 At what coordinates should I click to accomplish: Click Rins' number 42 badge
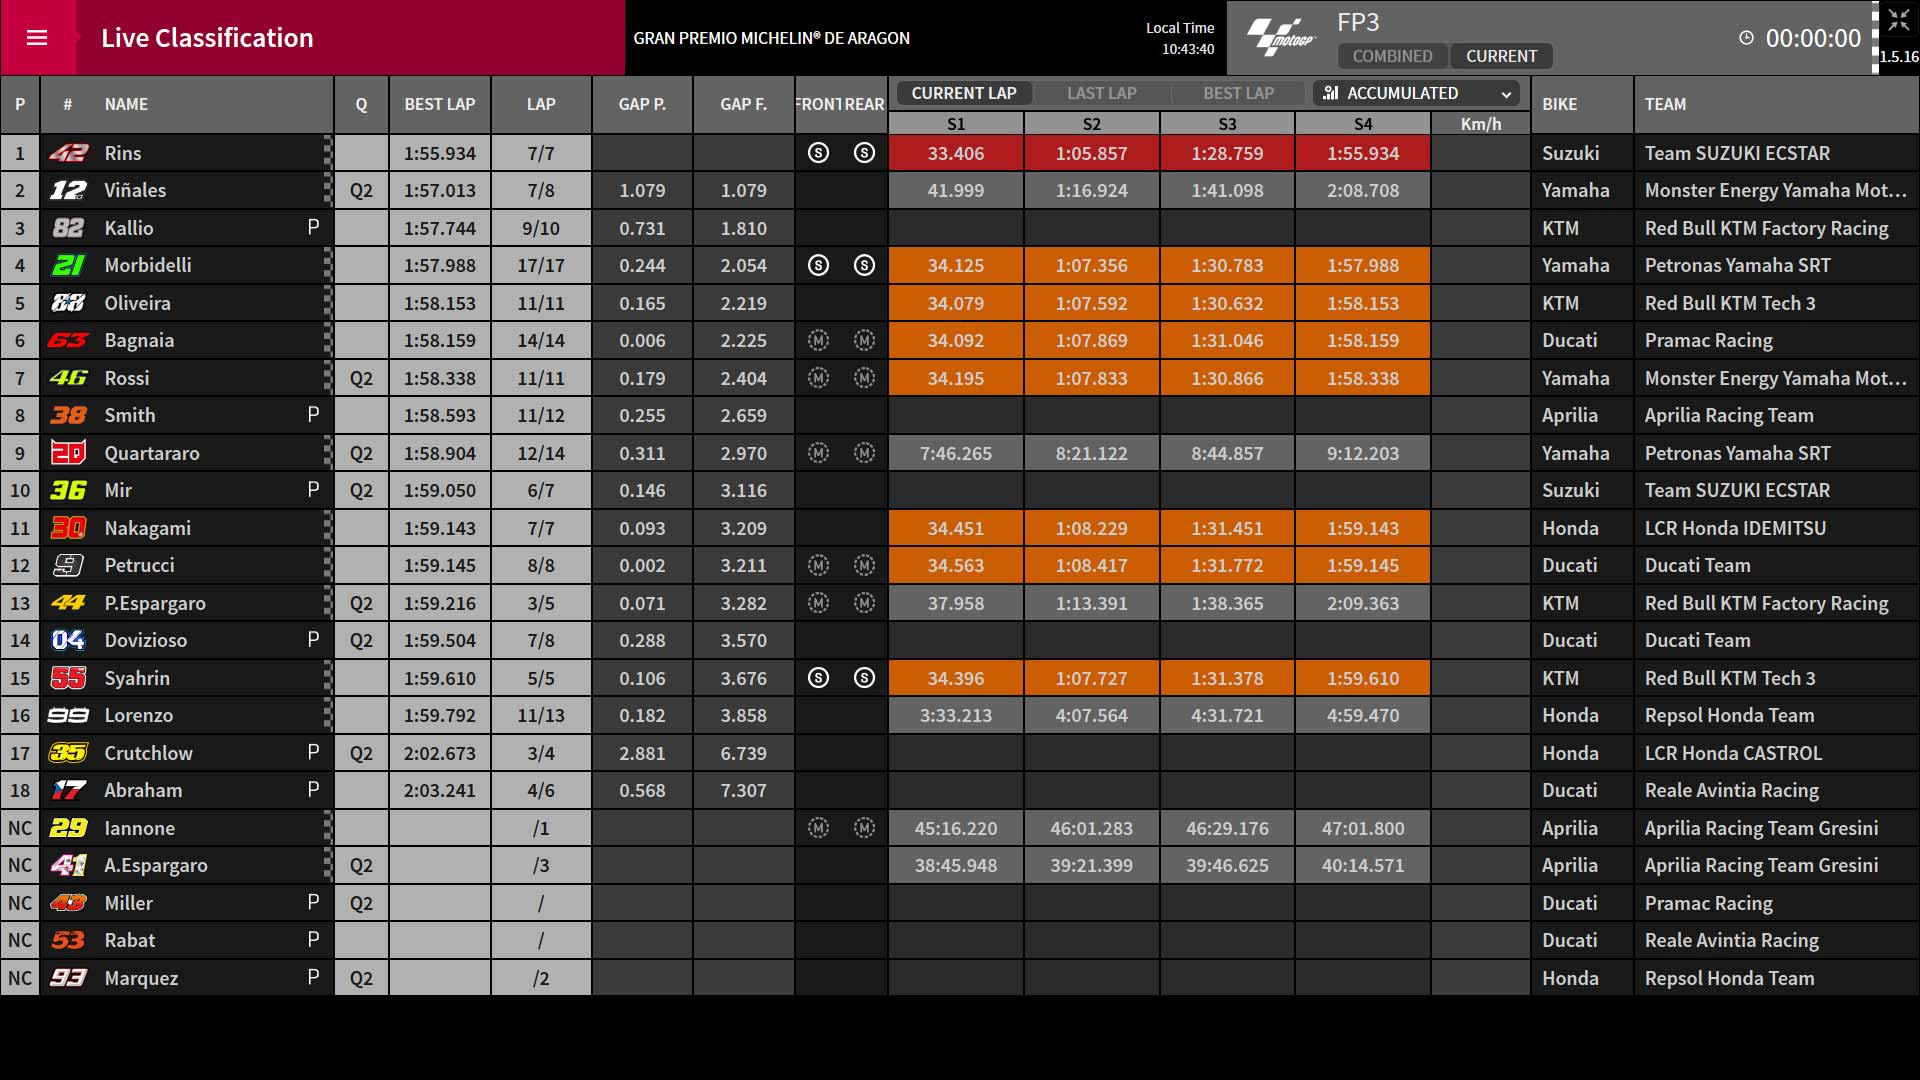click(x=68, y=153)
